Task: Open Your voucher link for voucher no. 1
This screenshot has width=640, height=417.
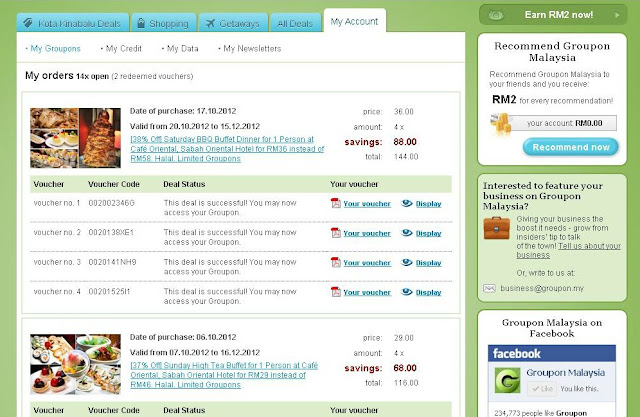Action: [x=367, y=204]
